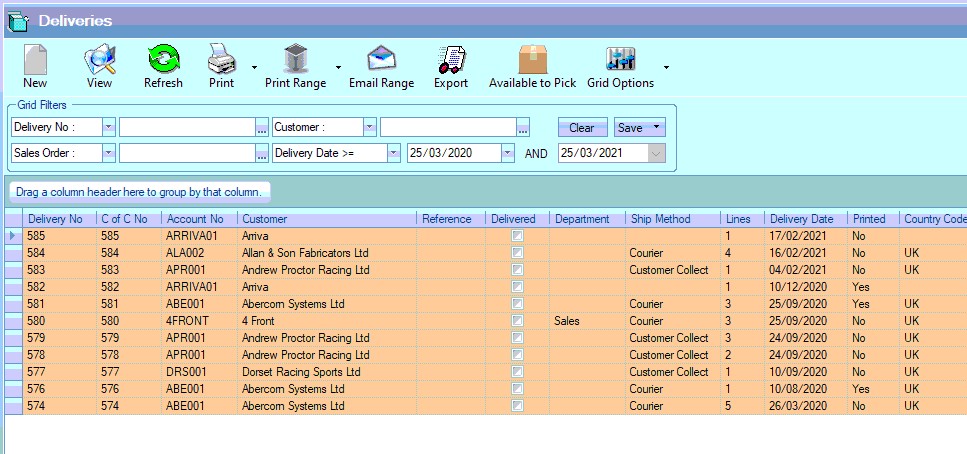The image size is (967, 454).
Task: Click the Print icon
Action: pos(221,62)
